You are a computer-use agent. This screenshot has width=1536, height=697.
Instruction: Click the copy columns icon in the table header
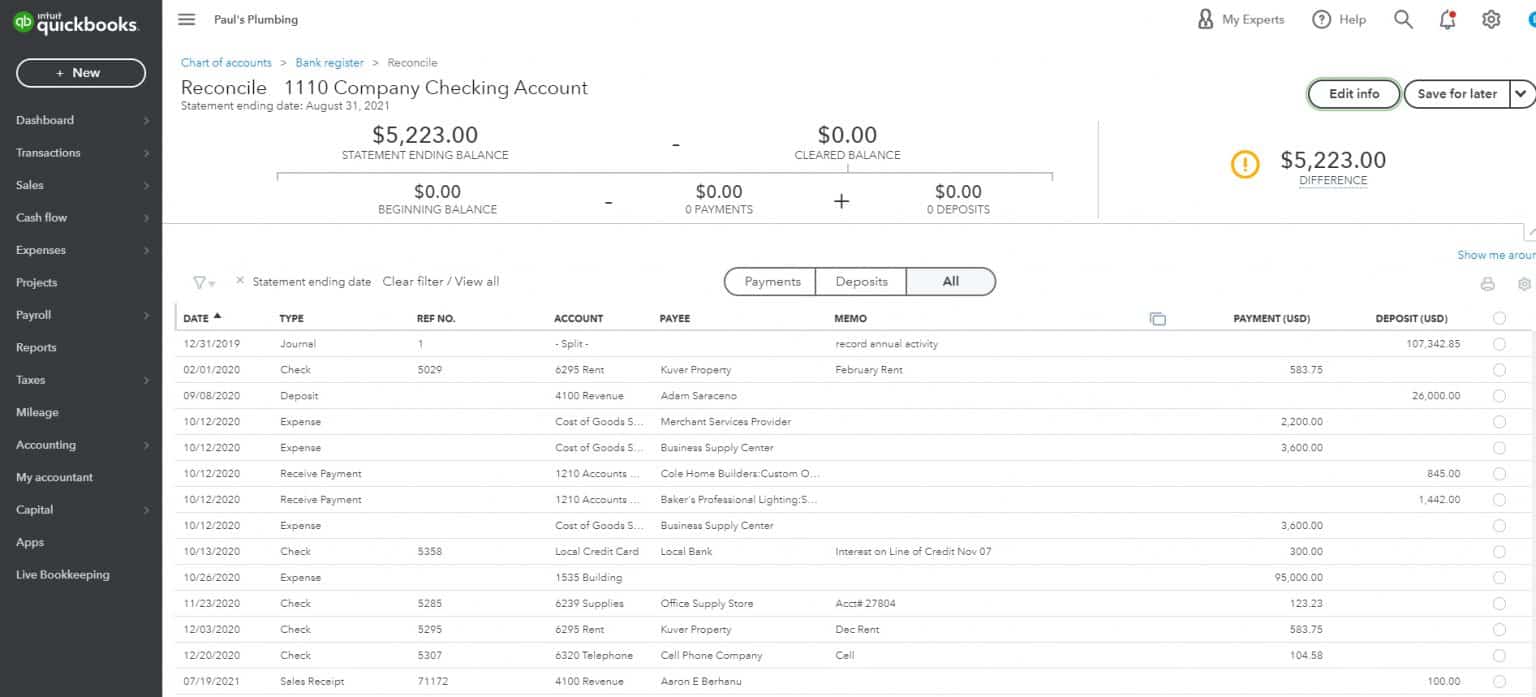click(1157, 317)
